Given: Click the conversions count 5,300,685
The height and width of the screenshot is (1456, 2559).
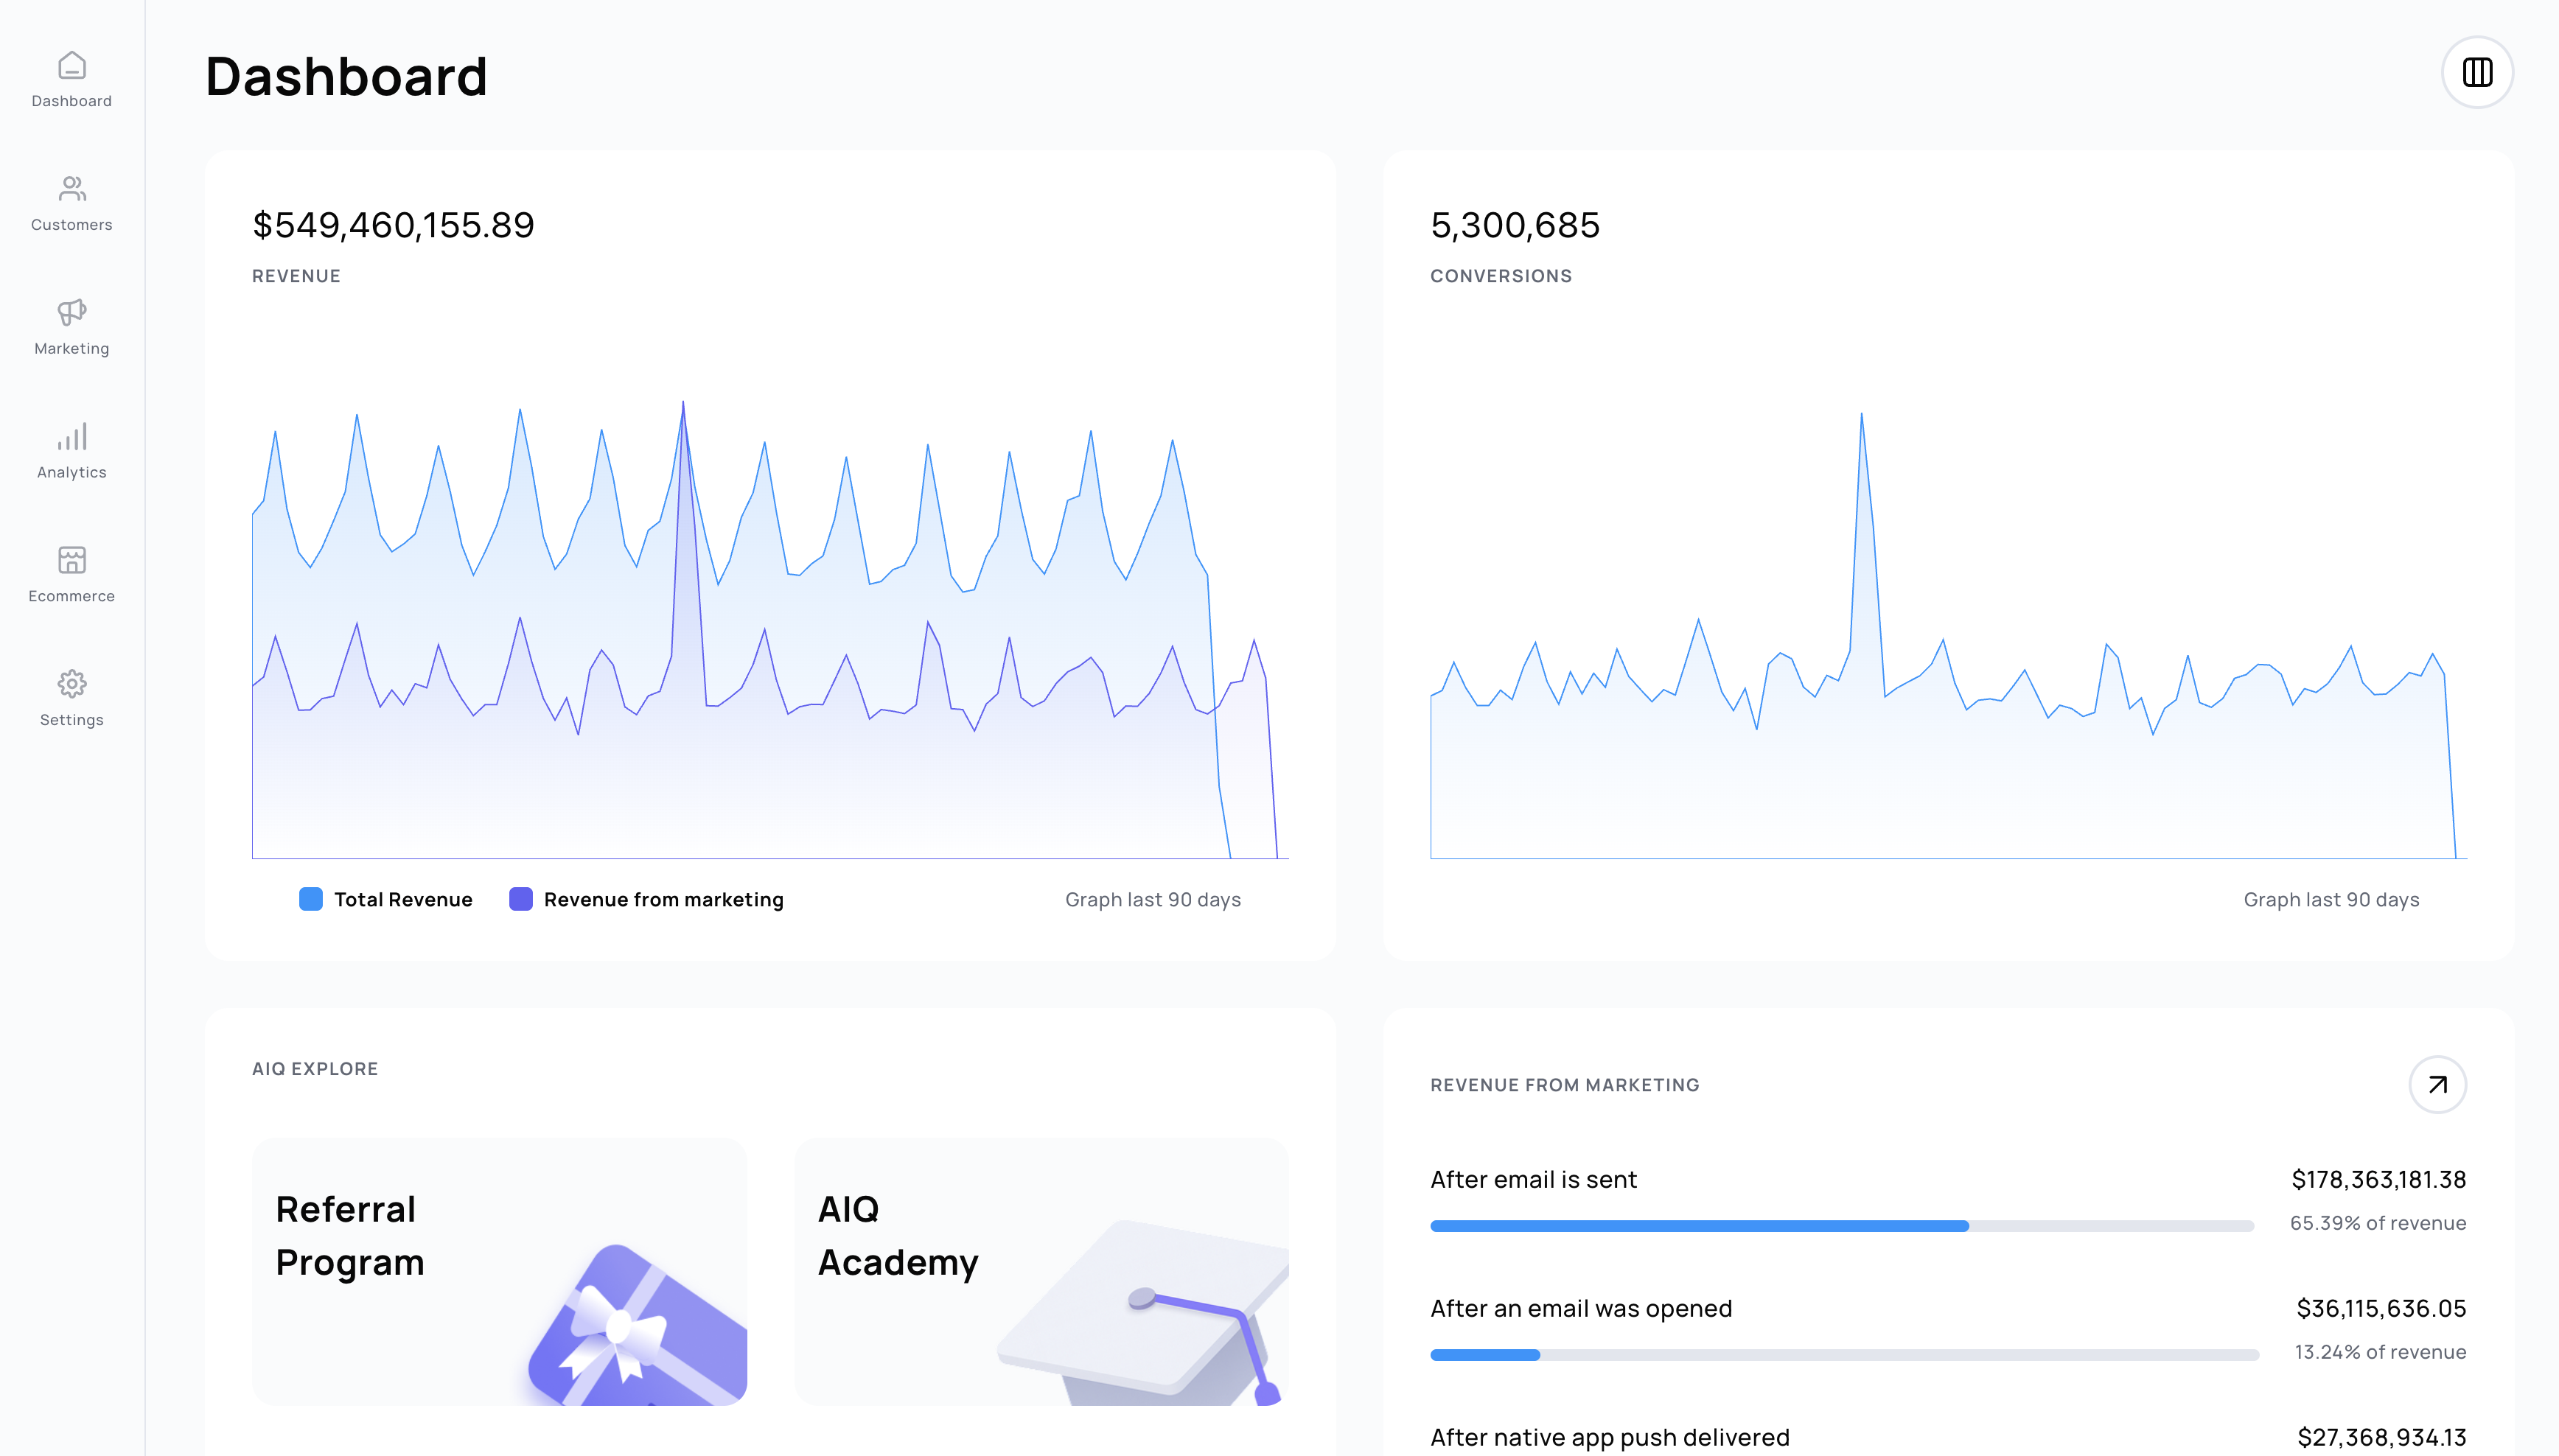Looking at the screenshot, I should coord(1514,225).
